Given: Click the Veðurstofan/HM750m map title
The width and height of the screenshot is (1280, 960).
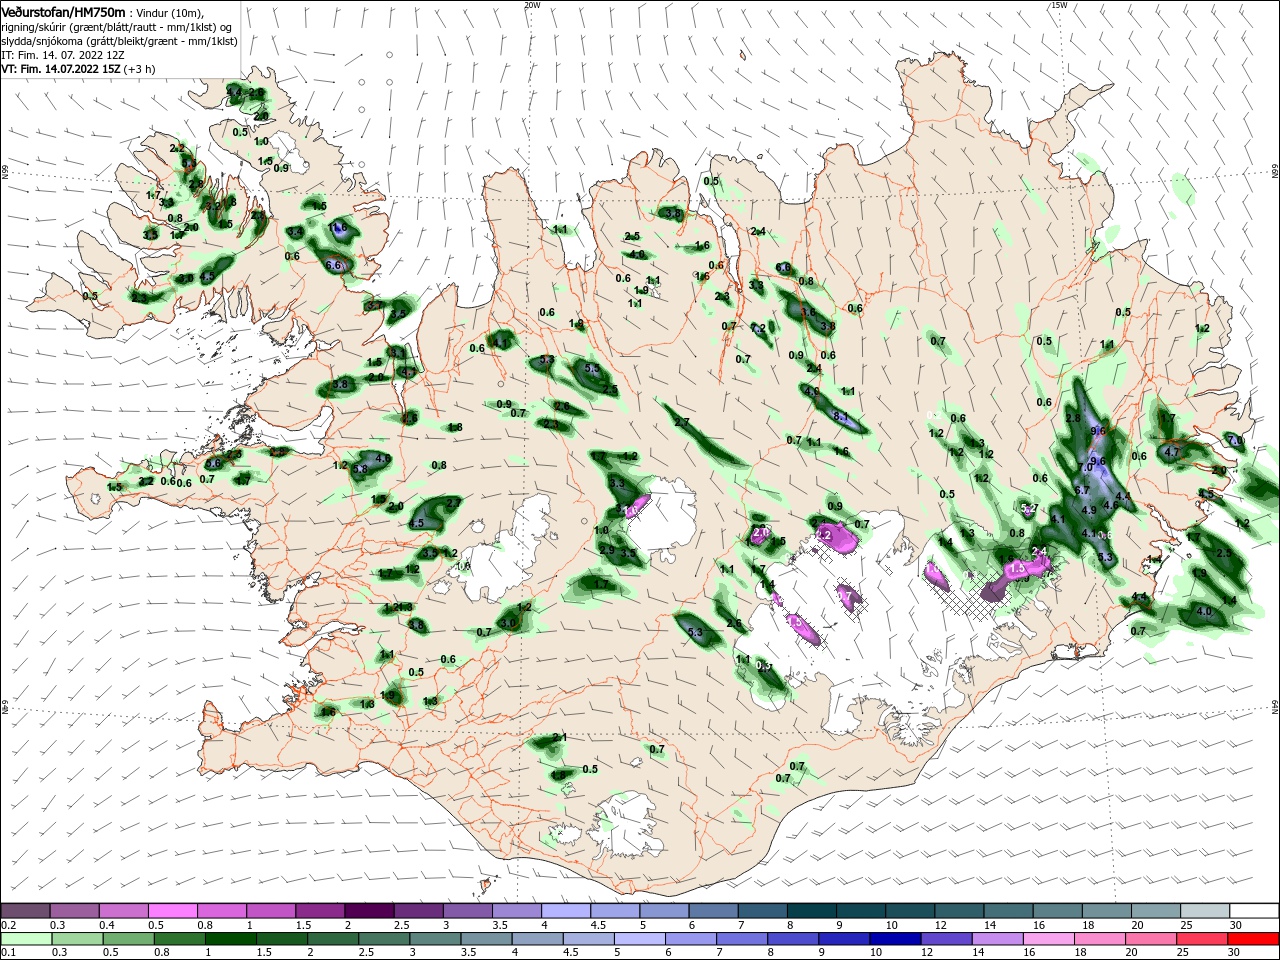Looking at the screenshot, I should tap(62, 11).
